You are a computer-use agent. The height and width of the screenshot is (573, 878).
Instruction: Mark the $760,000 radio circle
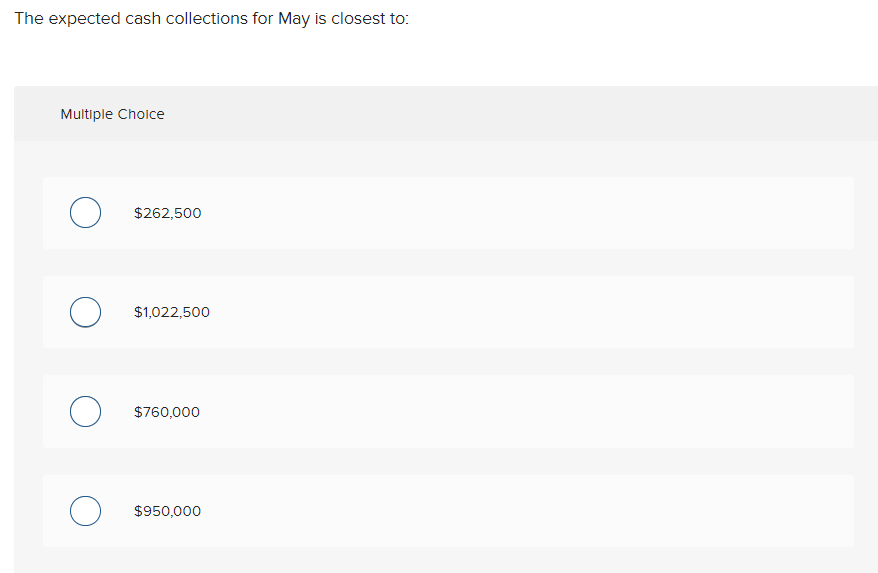[85, 412]
